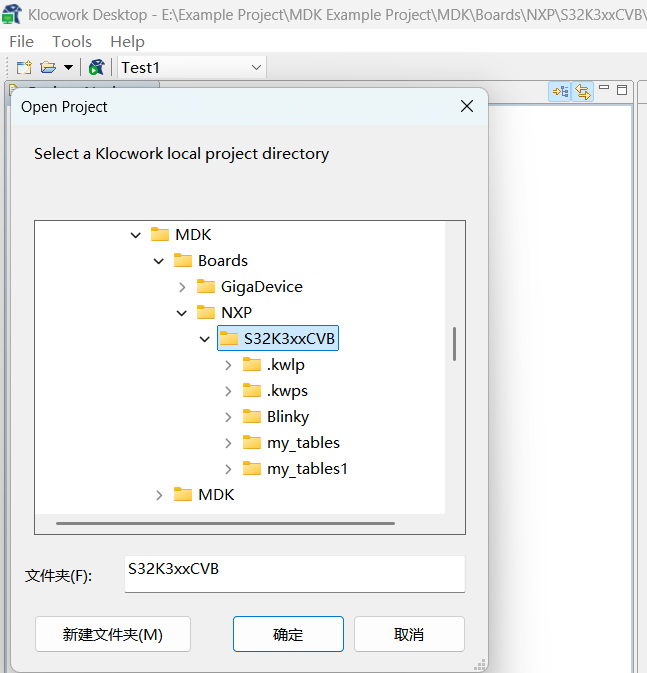Toggle the Link with Editor icon

tap(583, 91)
